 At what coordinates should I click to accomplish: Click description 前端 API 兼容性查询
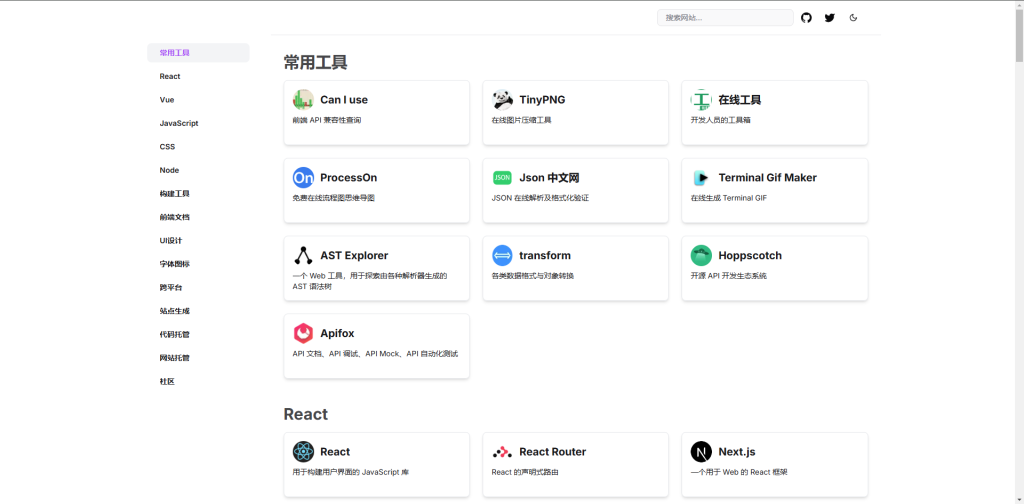click(327, 120)
